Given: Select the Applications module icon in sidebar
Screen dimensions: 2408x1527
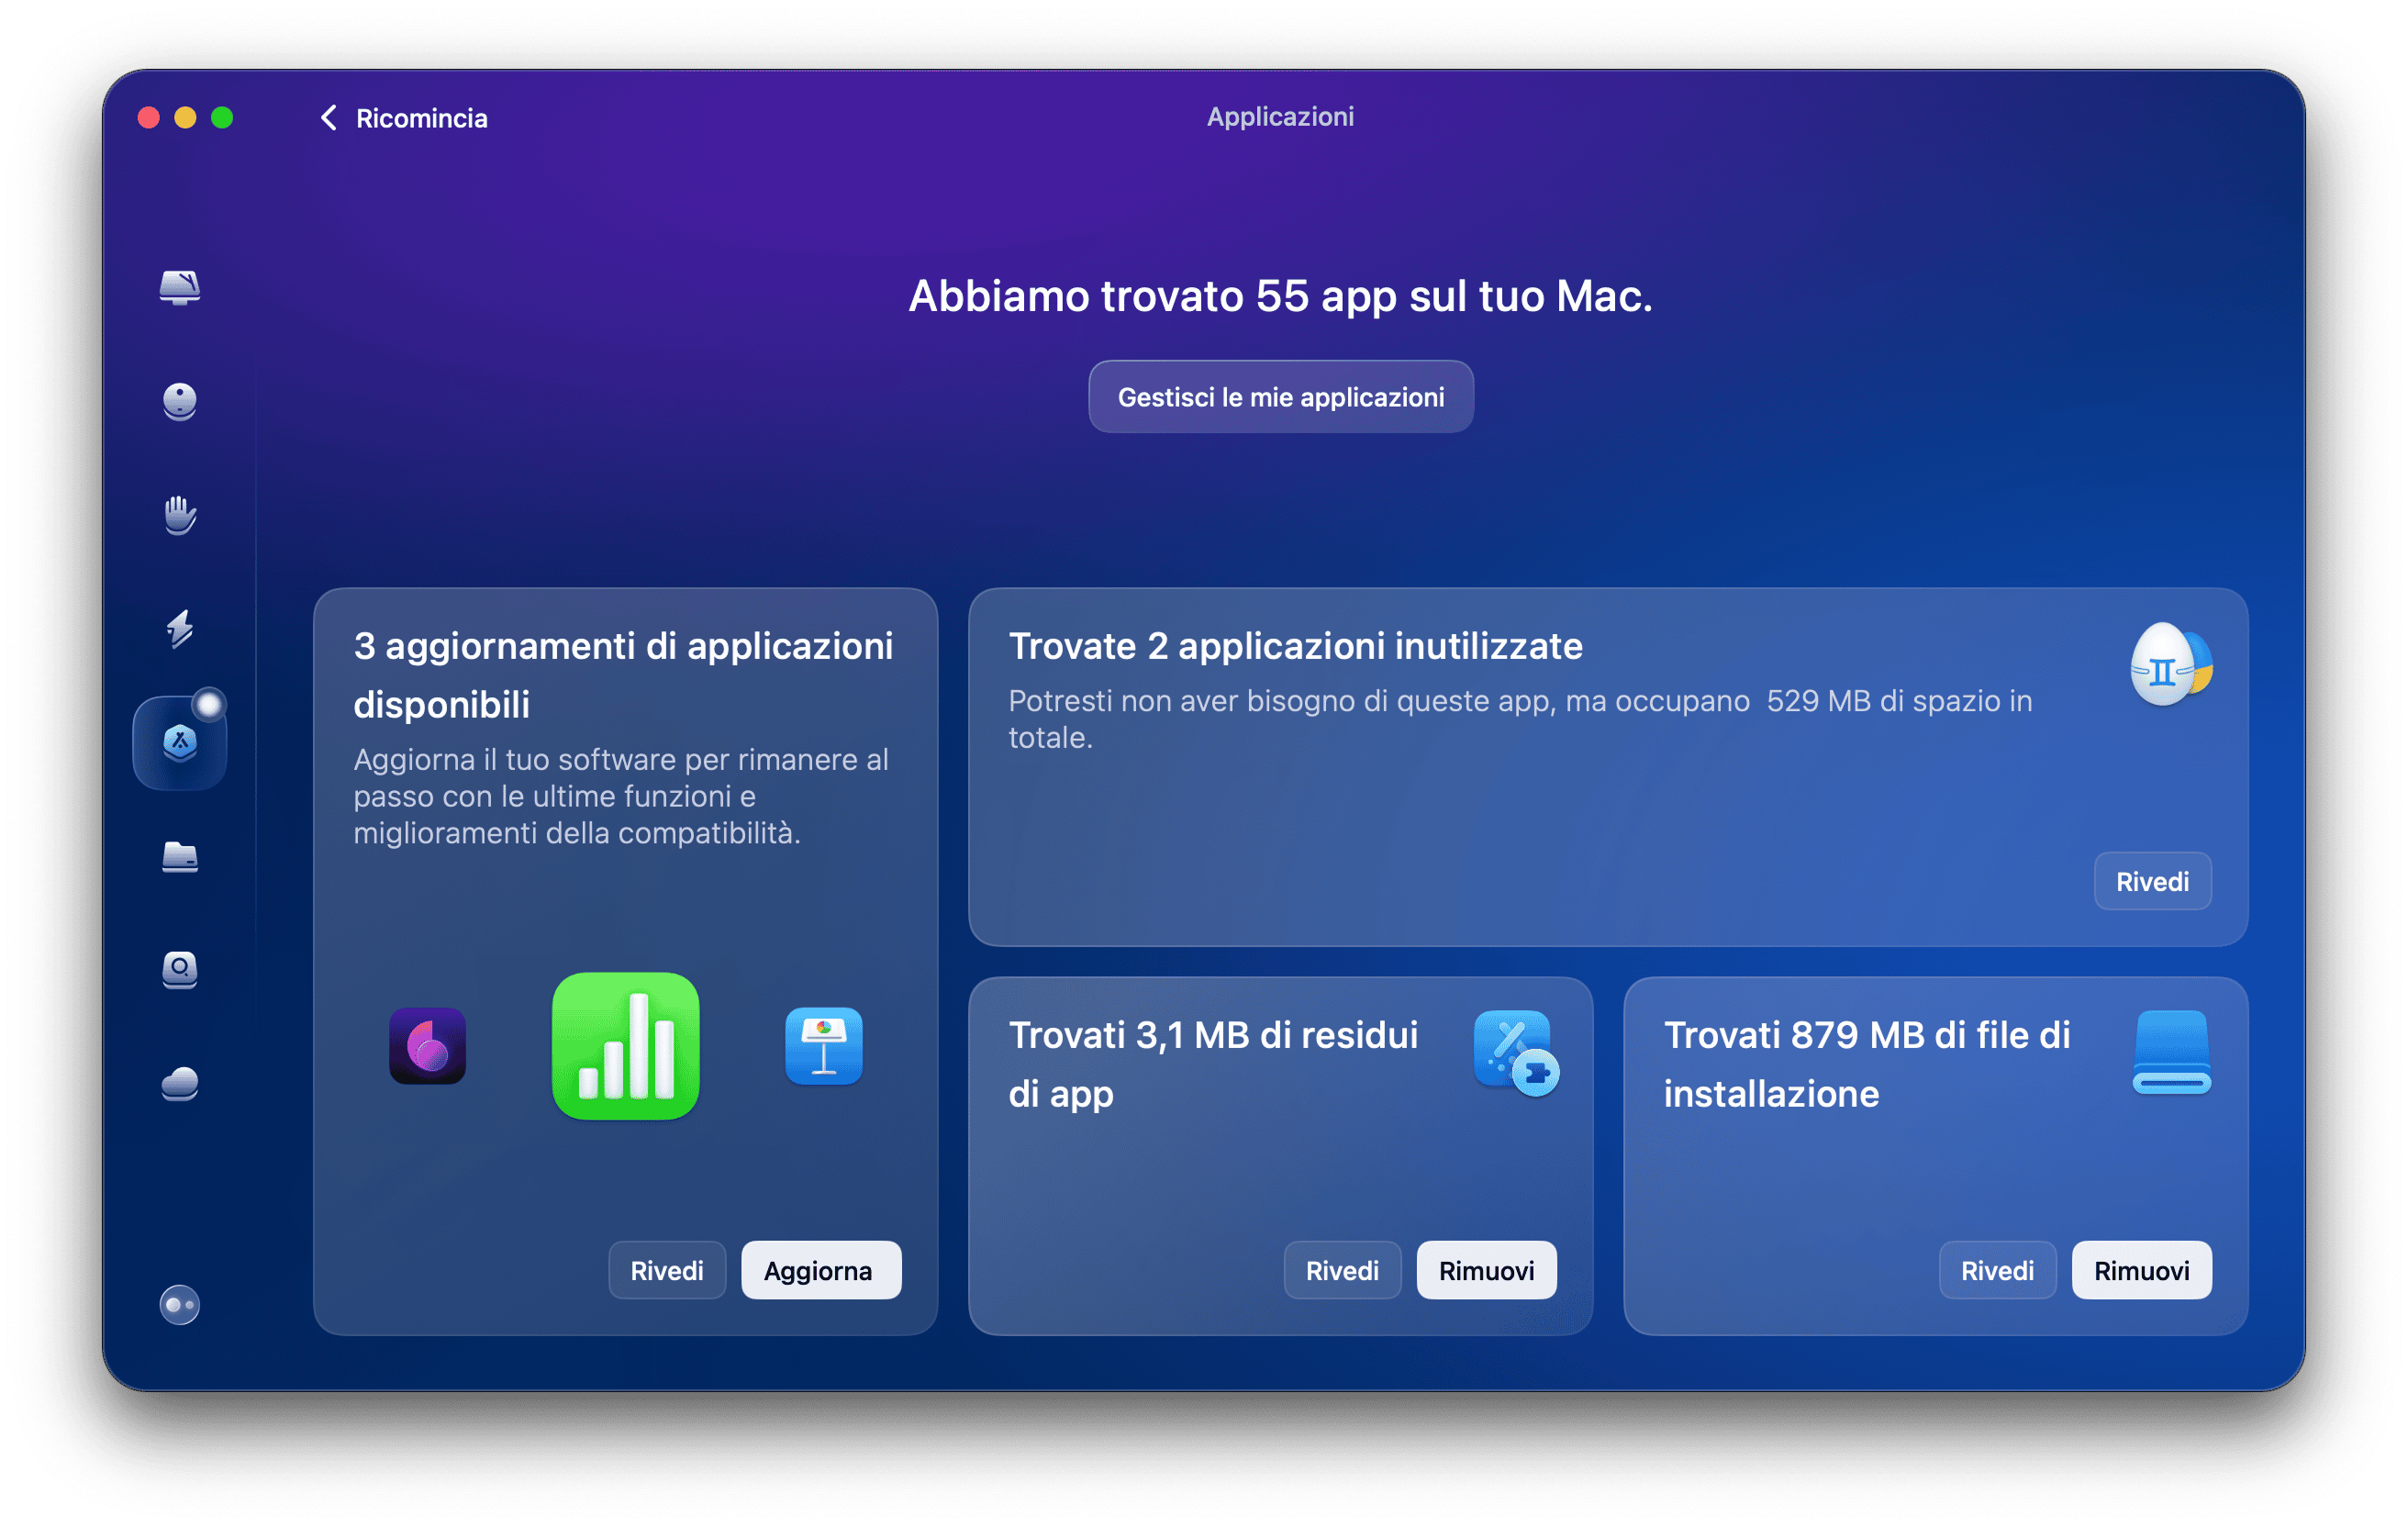Looking at the screenshot, I should coord(180,744).
